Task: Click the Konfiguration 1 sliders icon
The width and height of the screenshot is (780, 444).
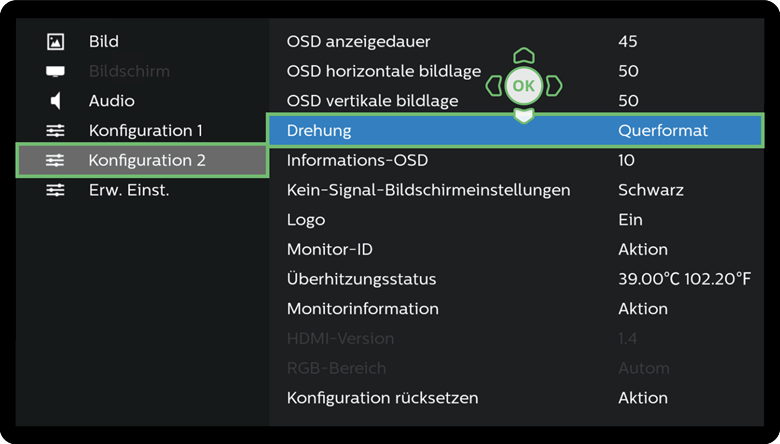Action: [x=55, y=131]
